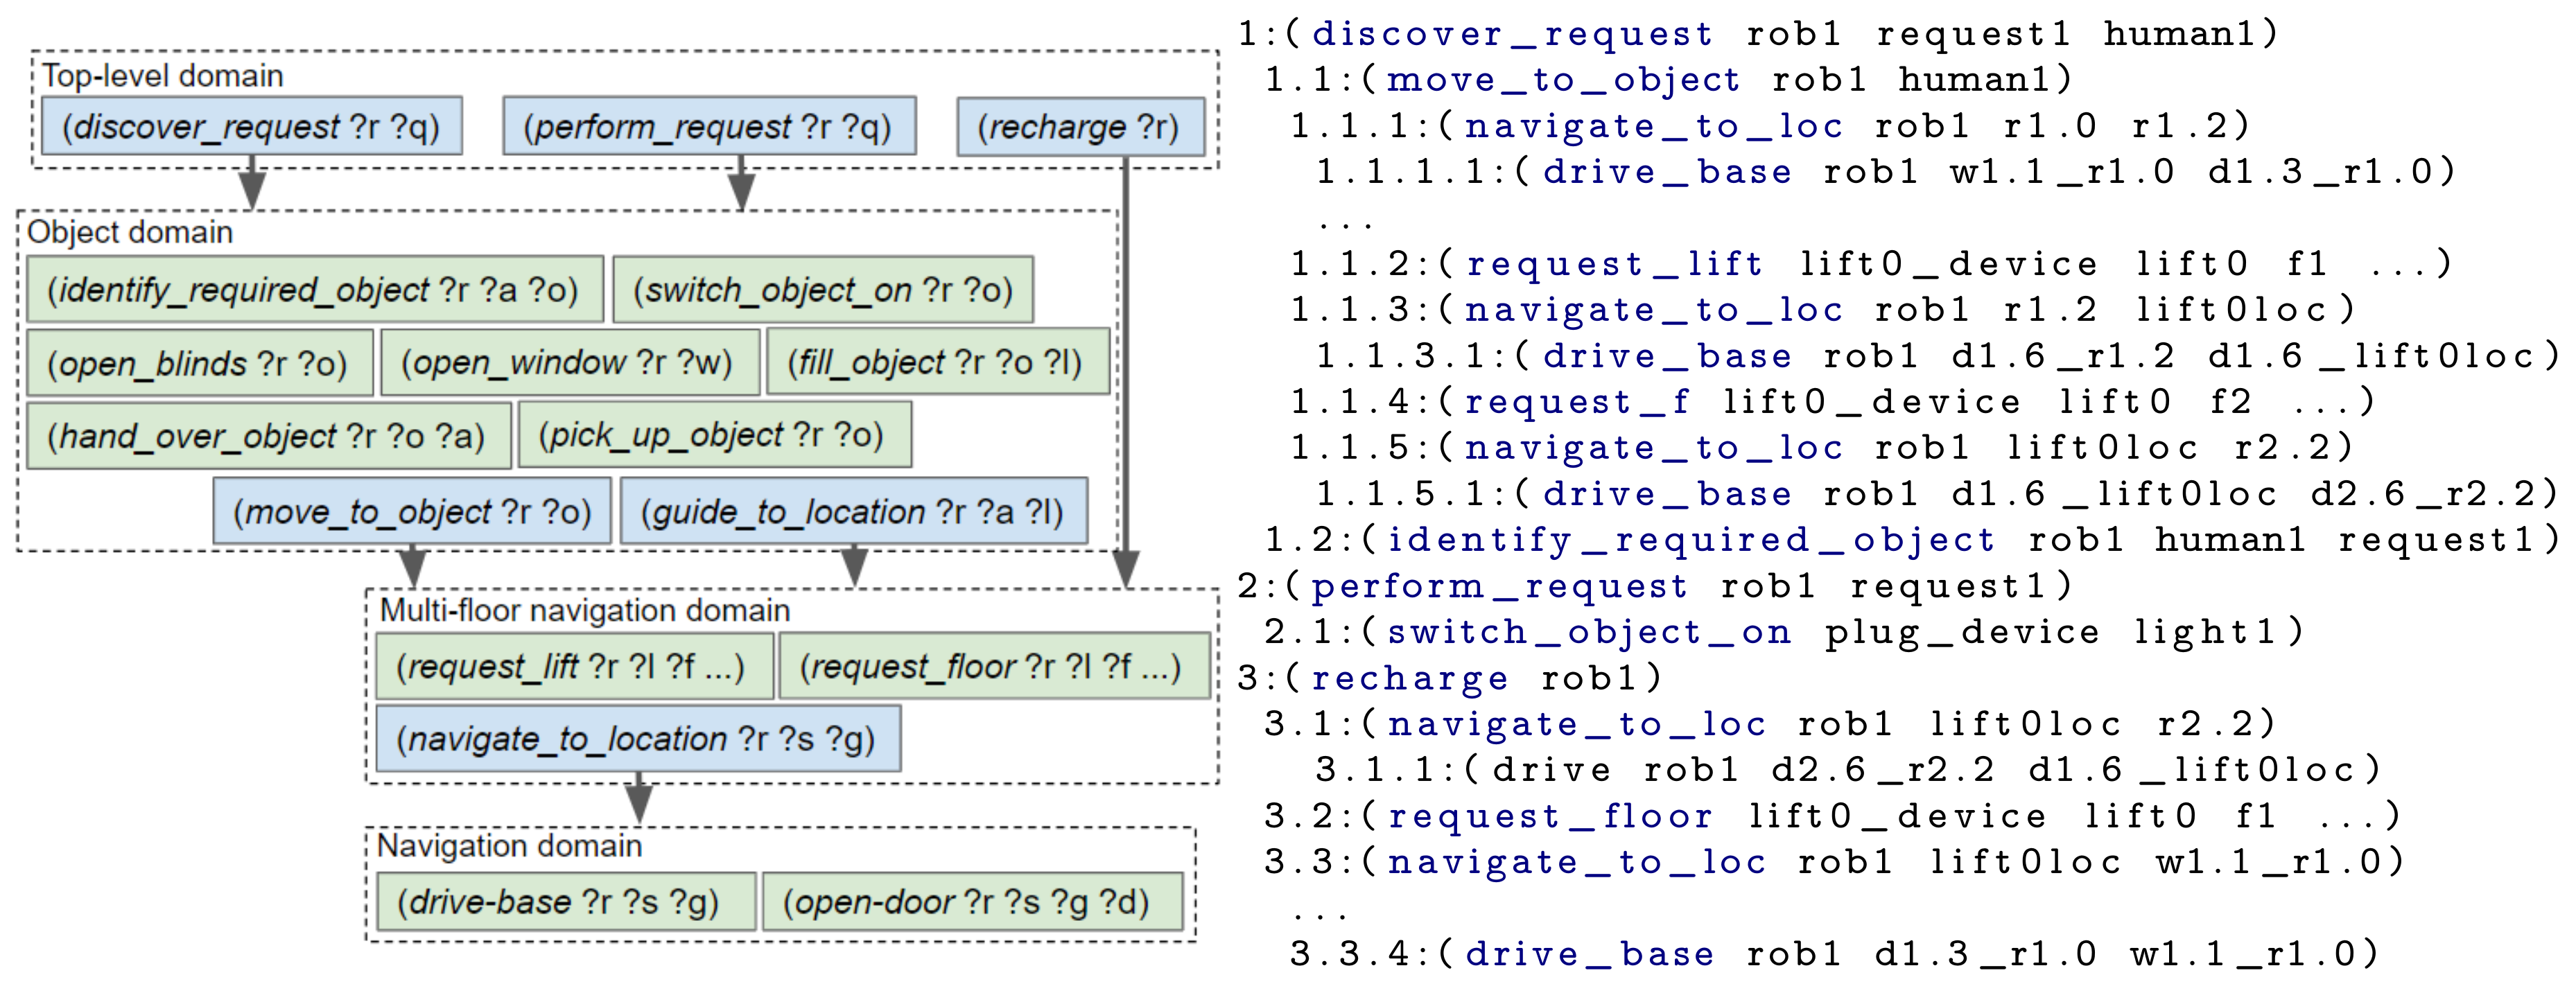Click identify_required_object green box
Screen dimensions: 2576x984
tap(314, 290)
